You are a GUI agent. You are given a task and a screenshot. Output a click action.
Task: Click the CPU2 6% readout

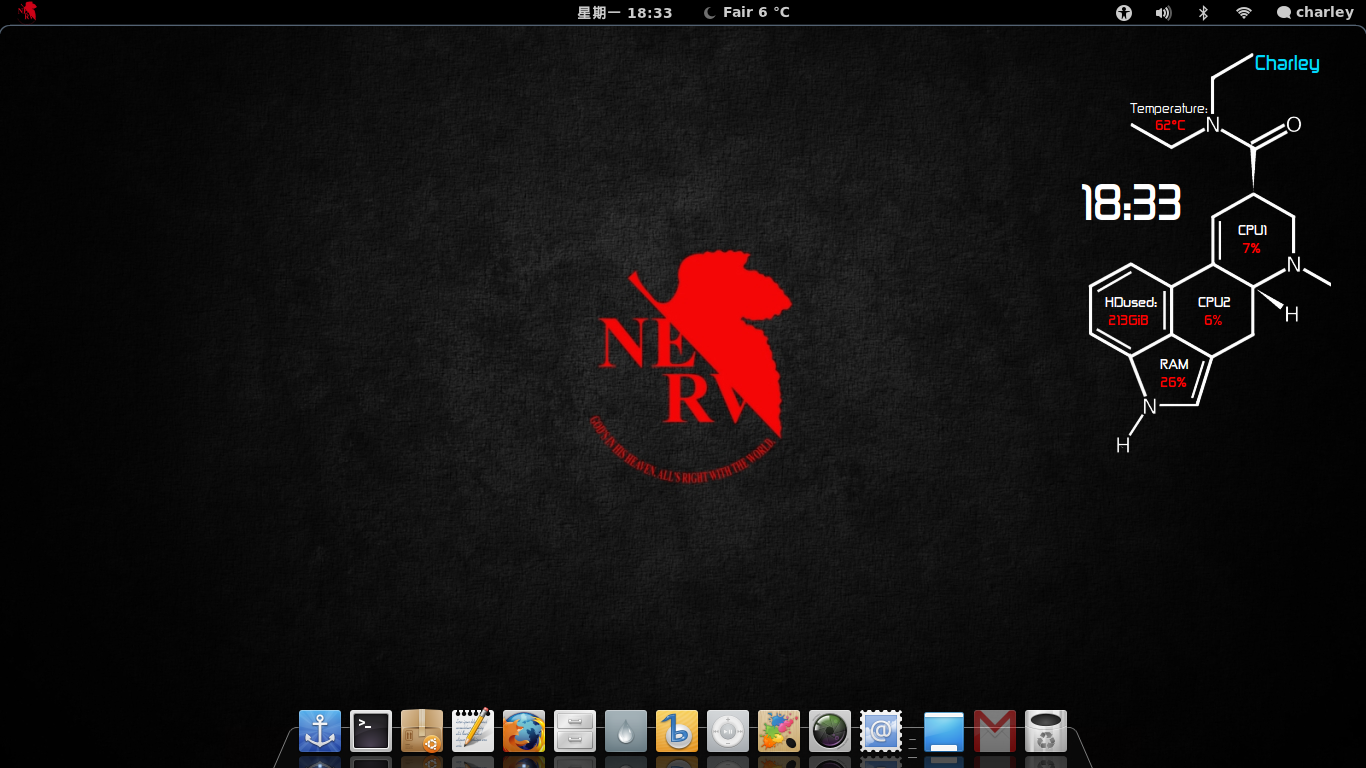[x=1214, y=311]
